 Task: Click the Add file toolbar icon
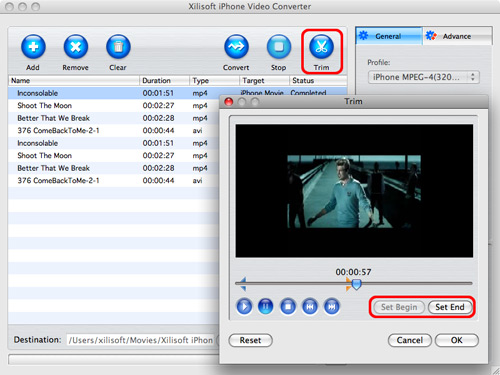click(x=33, y=46)
